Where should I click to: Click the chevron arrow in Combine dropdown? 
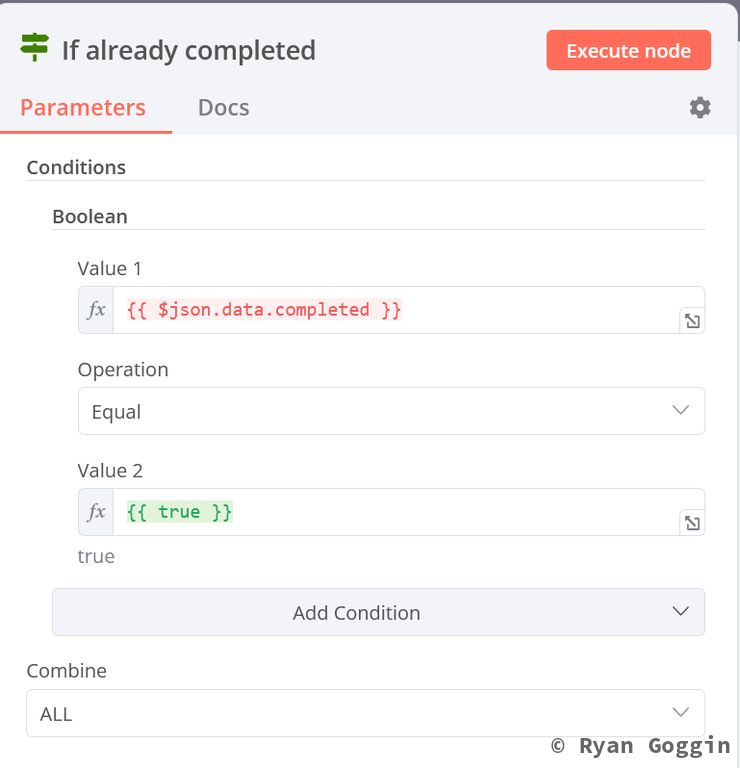tap(681, 713)
